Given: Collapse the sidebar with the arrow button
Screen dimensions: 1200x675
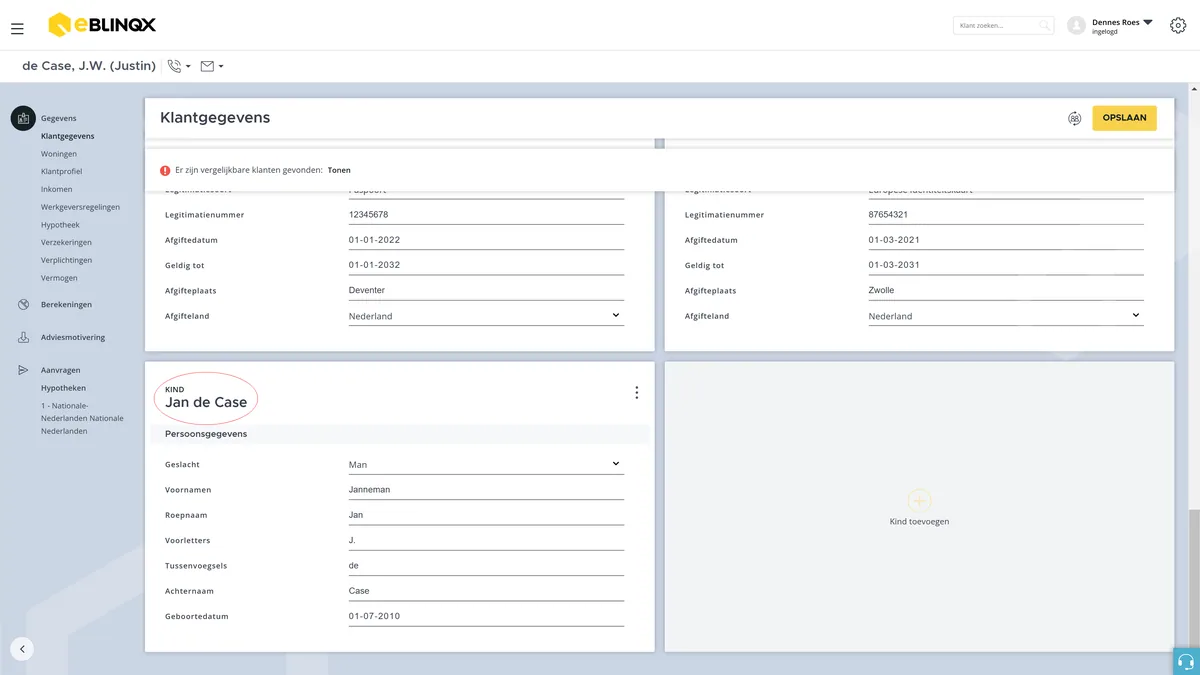Looking at the screenshot, I should point(22,648).
